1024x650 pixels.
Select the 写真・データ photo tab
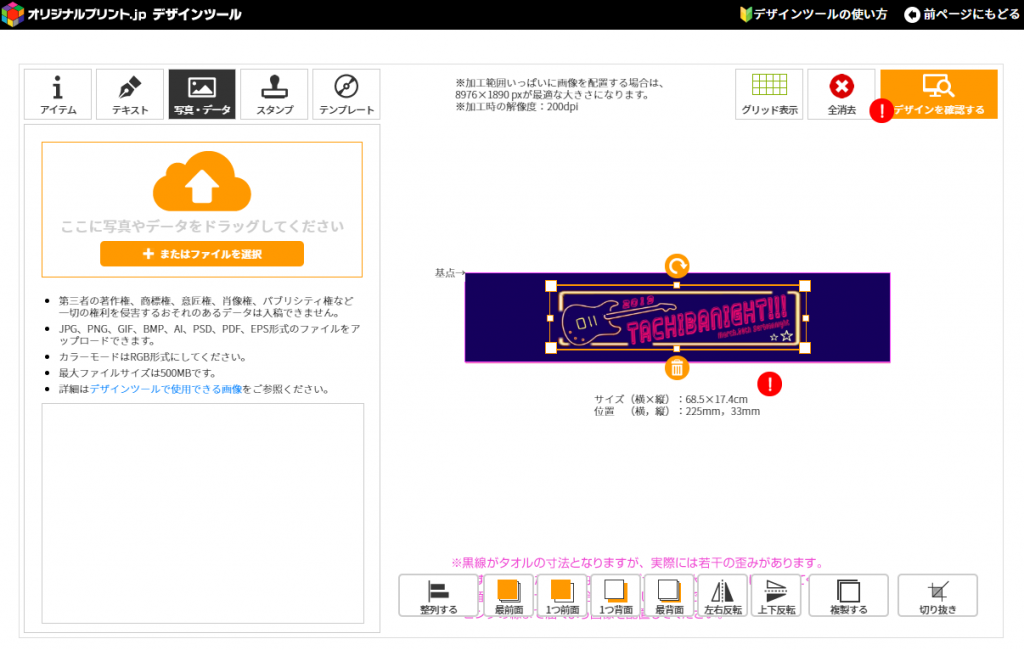pyautogui.click(x=202, y=94)
